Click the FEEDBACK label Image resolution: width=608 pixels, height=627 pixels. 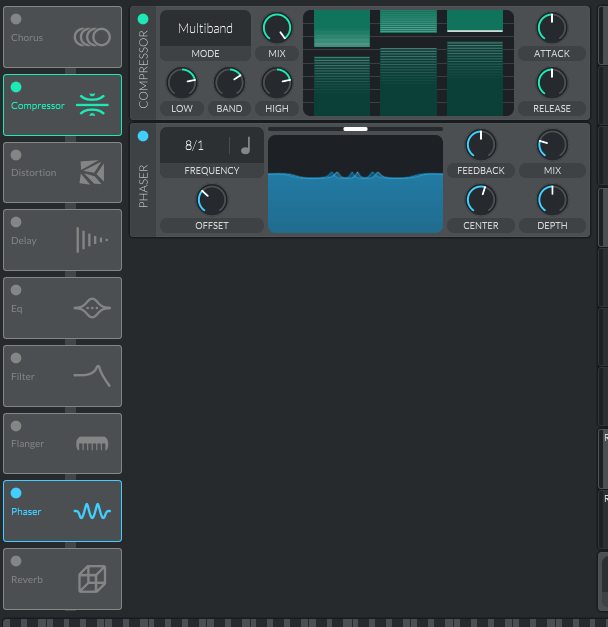coord(481,171)
